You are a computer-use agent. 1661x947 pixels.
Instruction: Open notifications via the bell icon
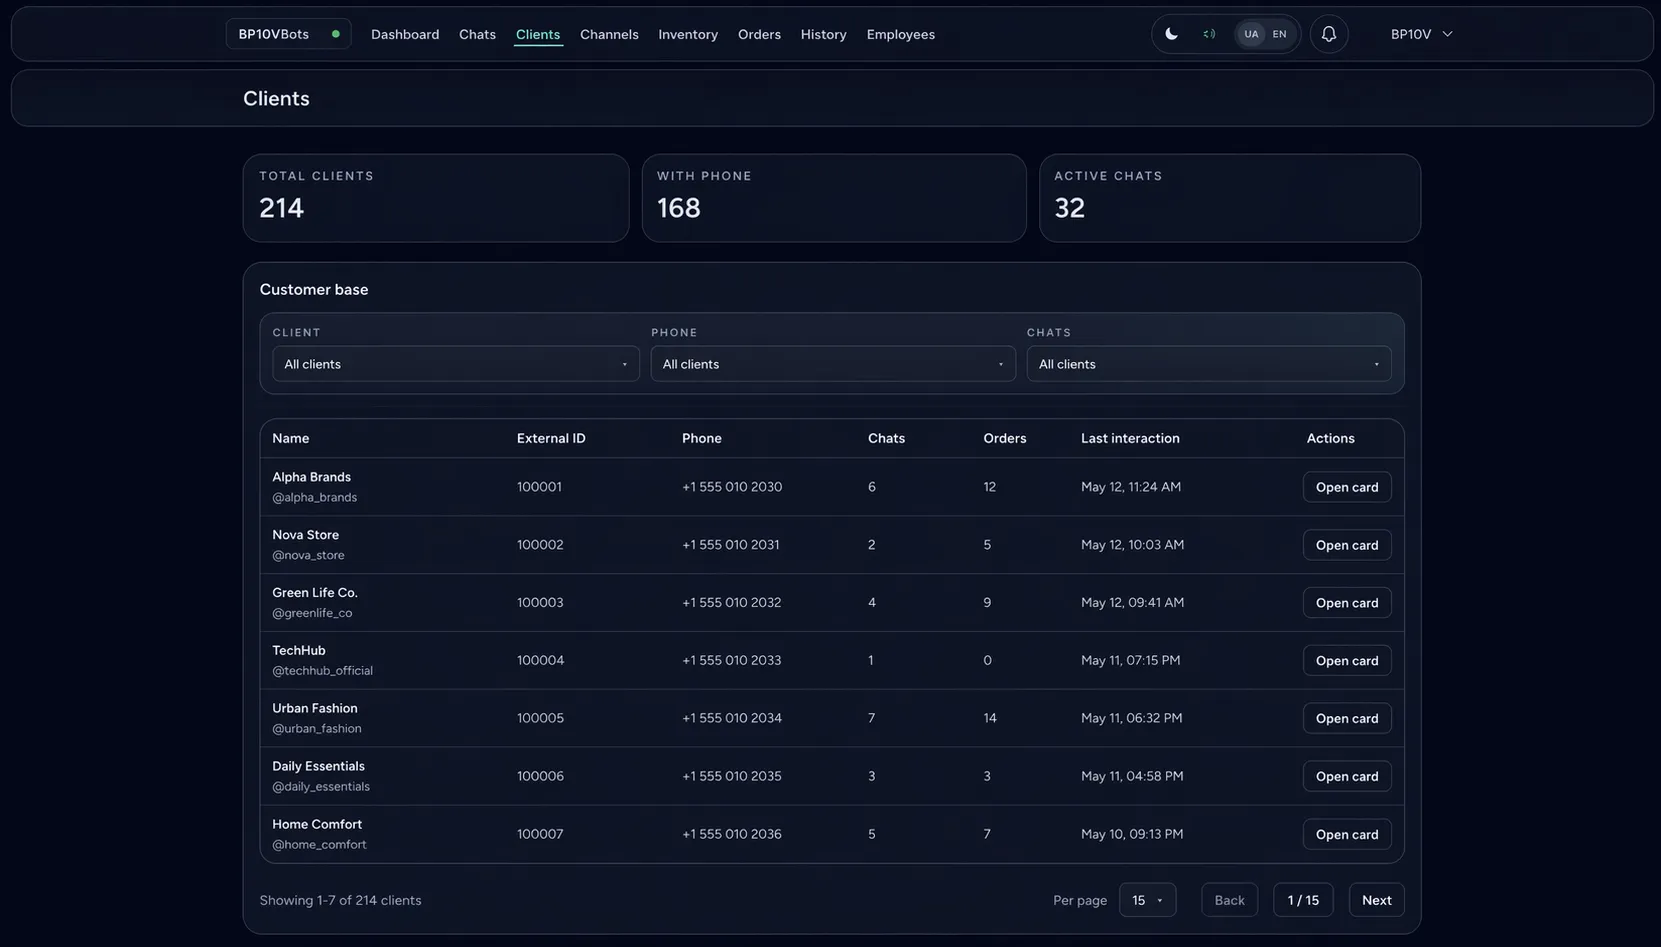click(1329, 34)
